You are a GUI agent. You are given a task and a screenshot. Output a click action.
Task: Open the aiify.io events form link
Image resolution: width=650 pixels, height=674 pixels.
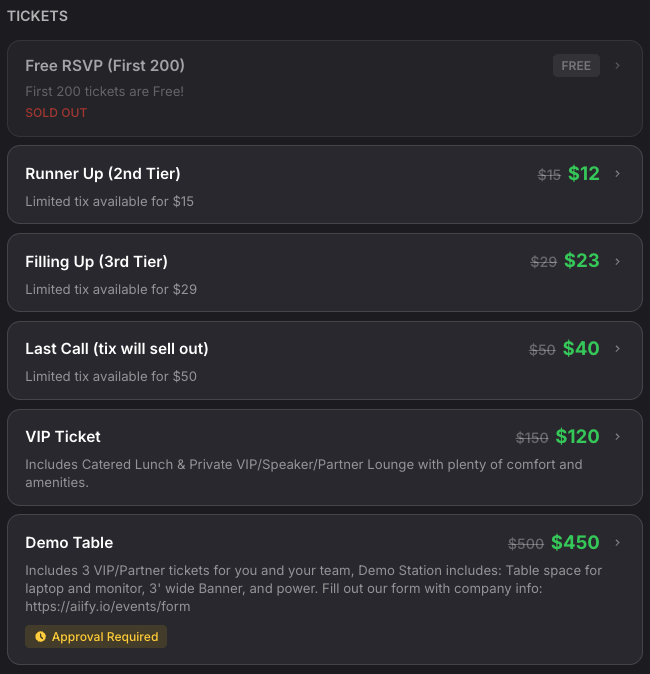(108, 606)
